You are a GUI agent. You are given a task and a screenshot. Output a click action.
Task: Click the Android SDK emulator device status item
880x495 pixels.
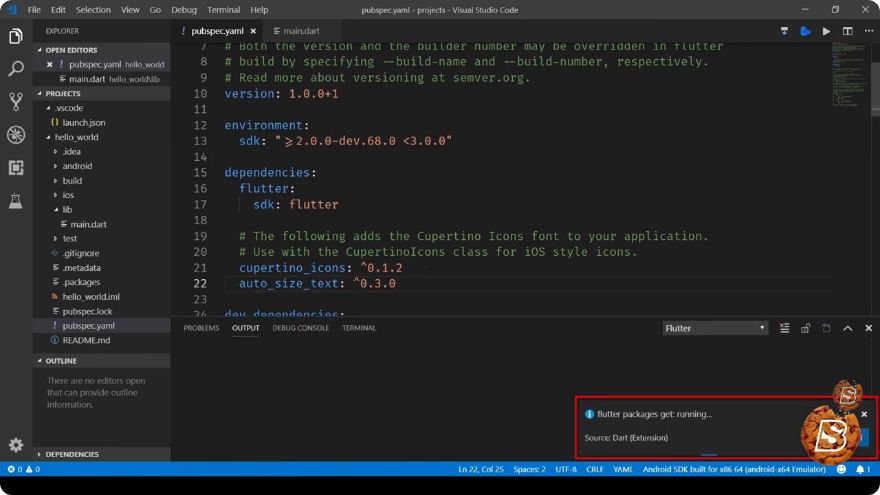[x=734, y=469]
